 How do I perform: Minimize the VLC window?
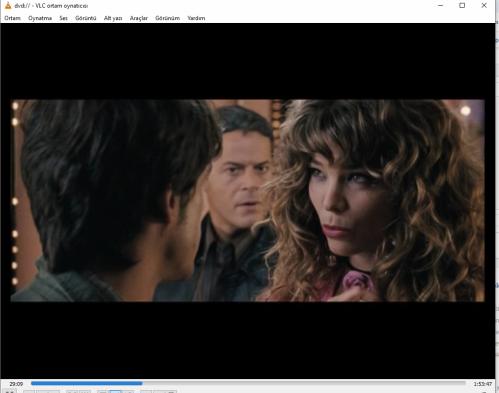coord(440,5)
